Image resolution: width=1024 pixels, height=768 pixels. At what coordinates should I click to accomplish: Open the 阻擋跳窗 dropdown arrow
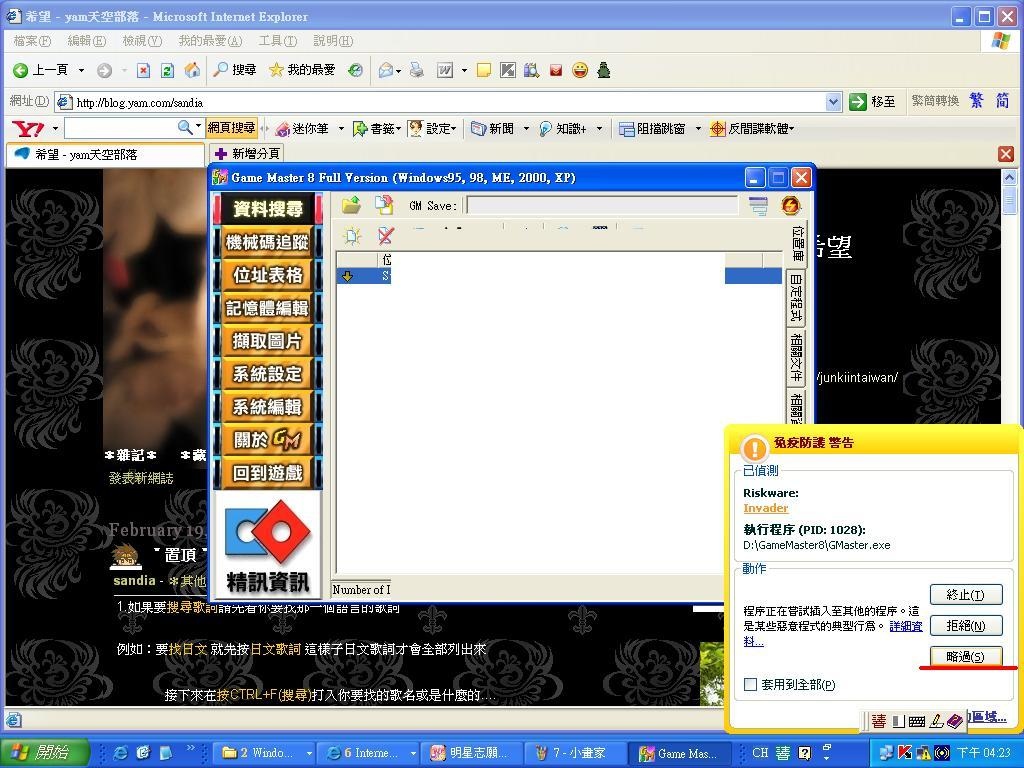698,129
